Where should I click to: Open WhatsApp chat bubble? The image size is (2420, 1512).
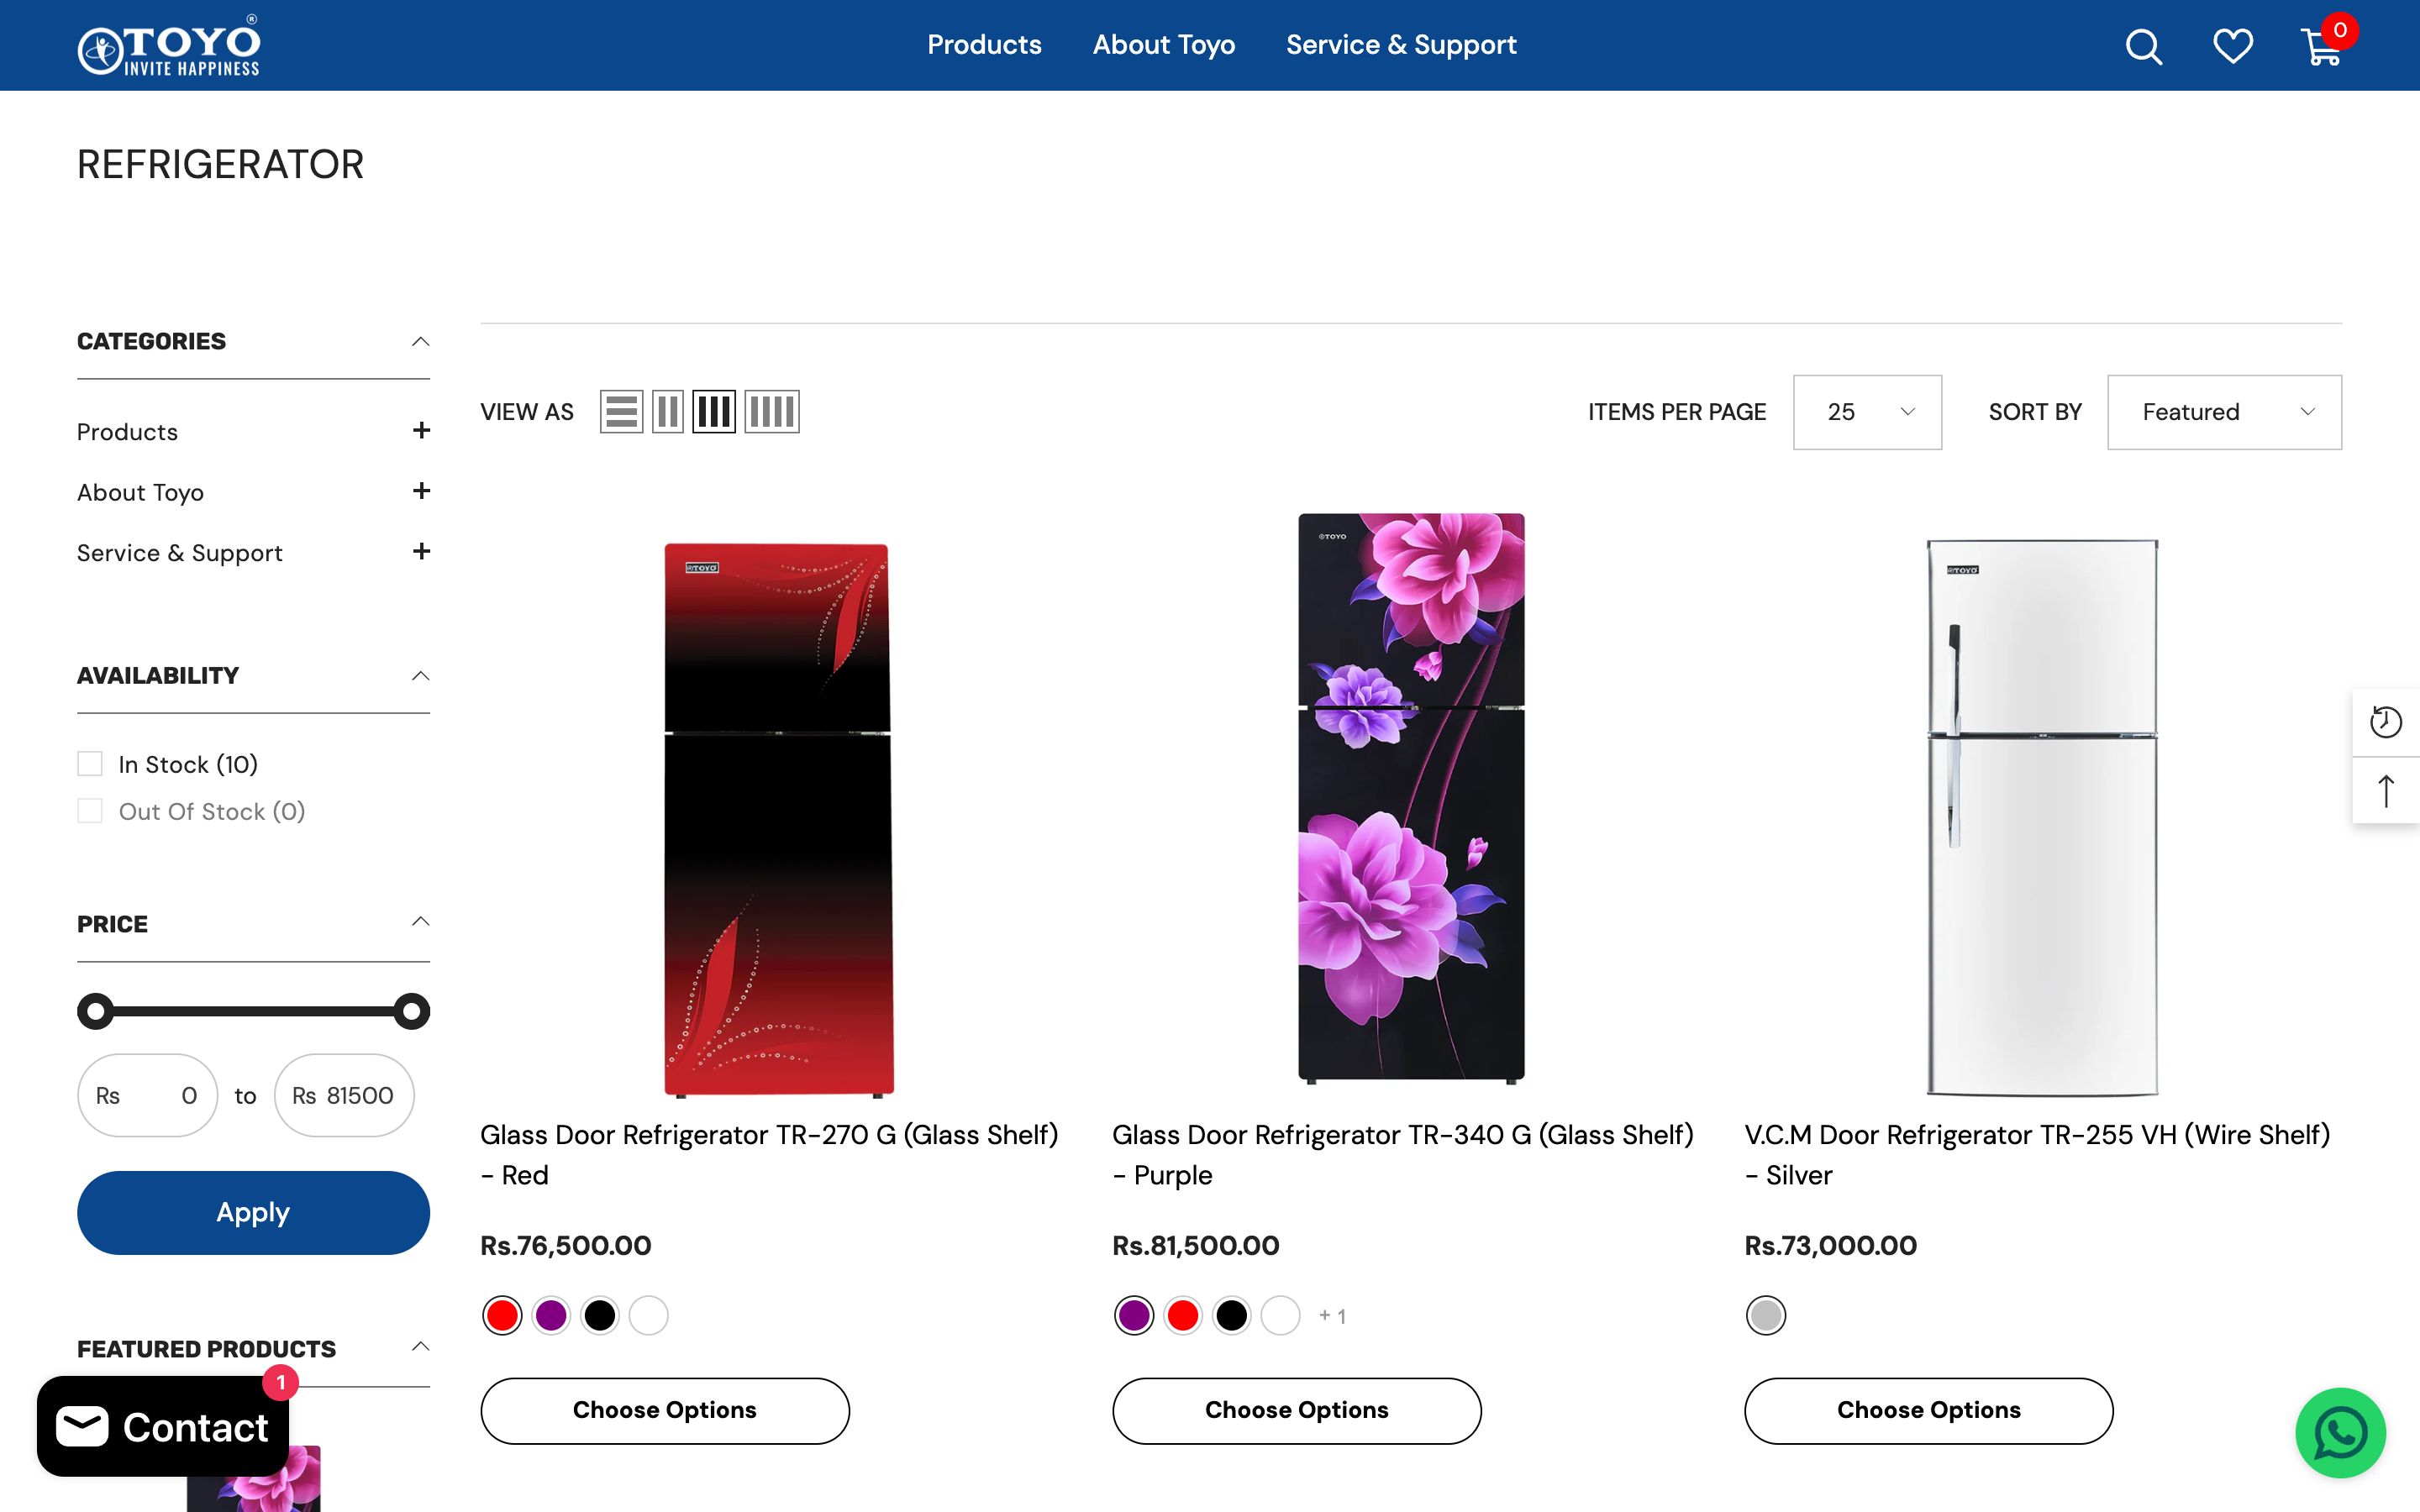pyautogui.click(x=2340, y=1432)
